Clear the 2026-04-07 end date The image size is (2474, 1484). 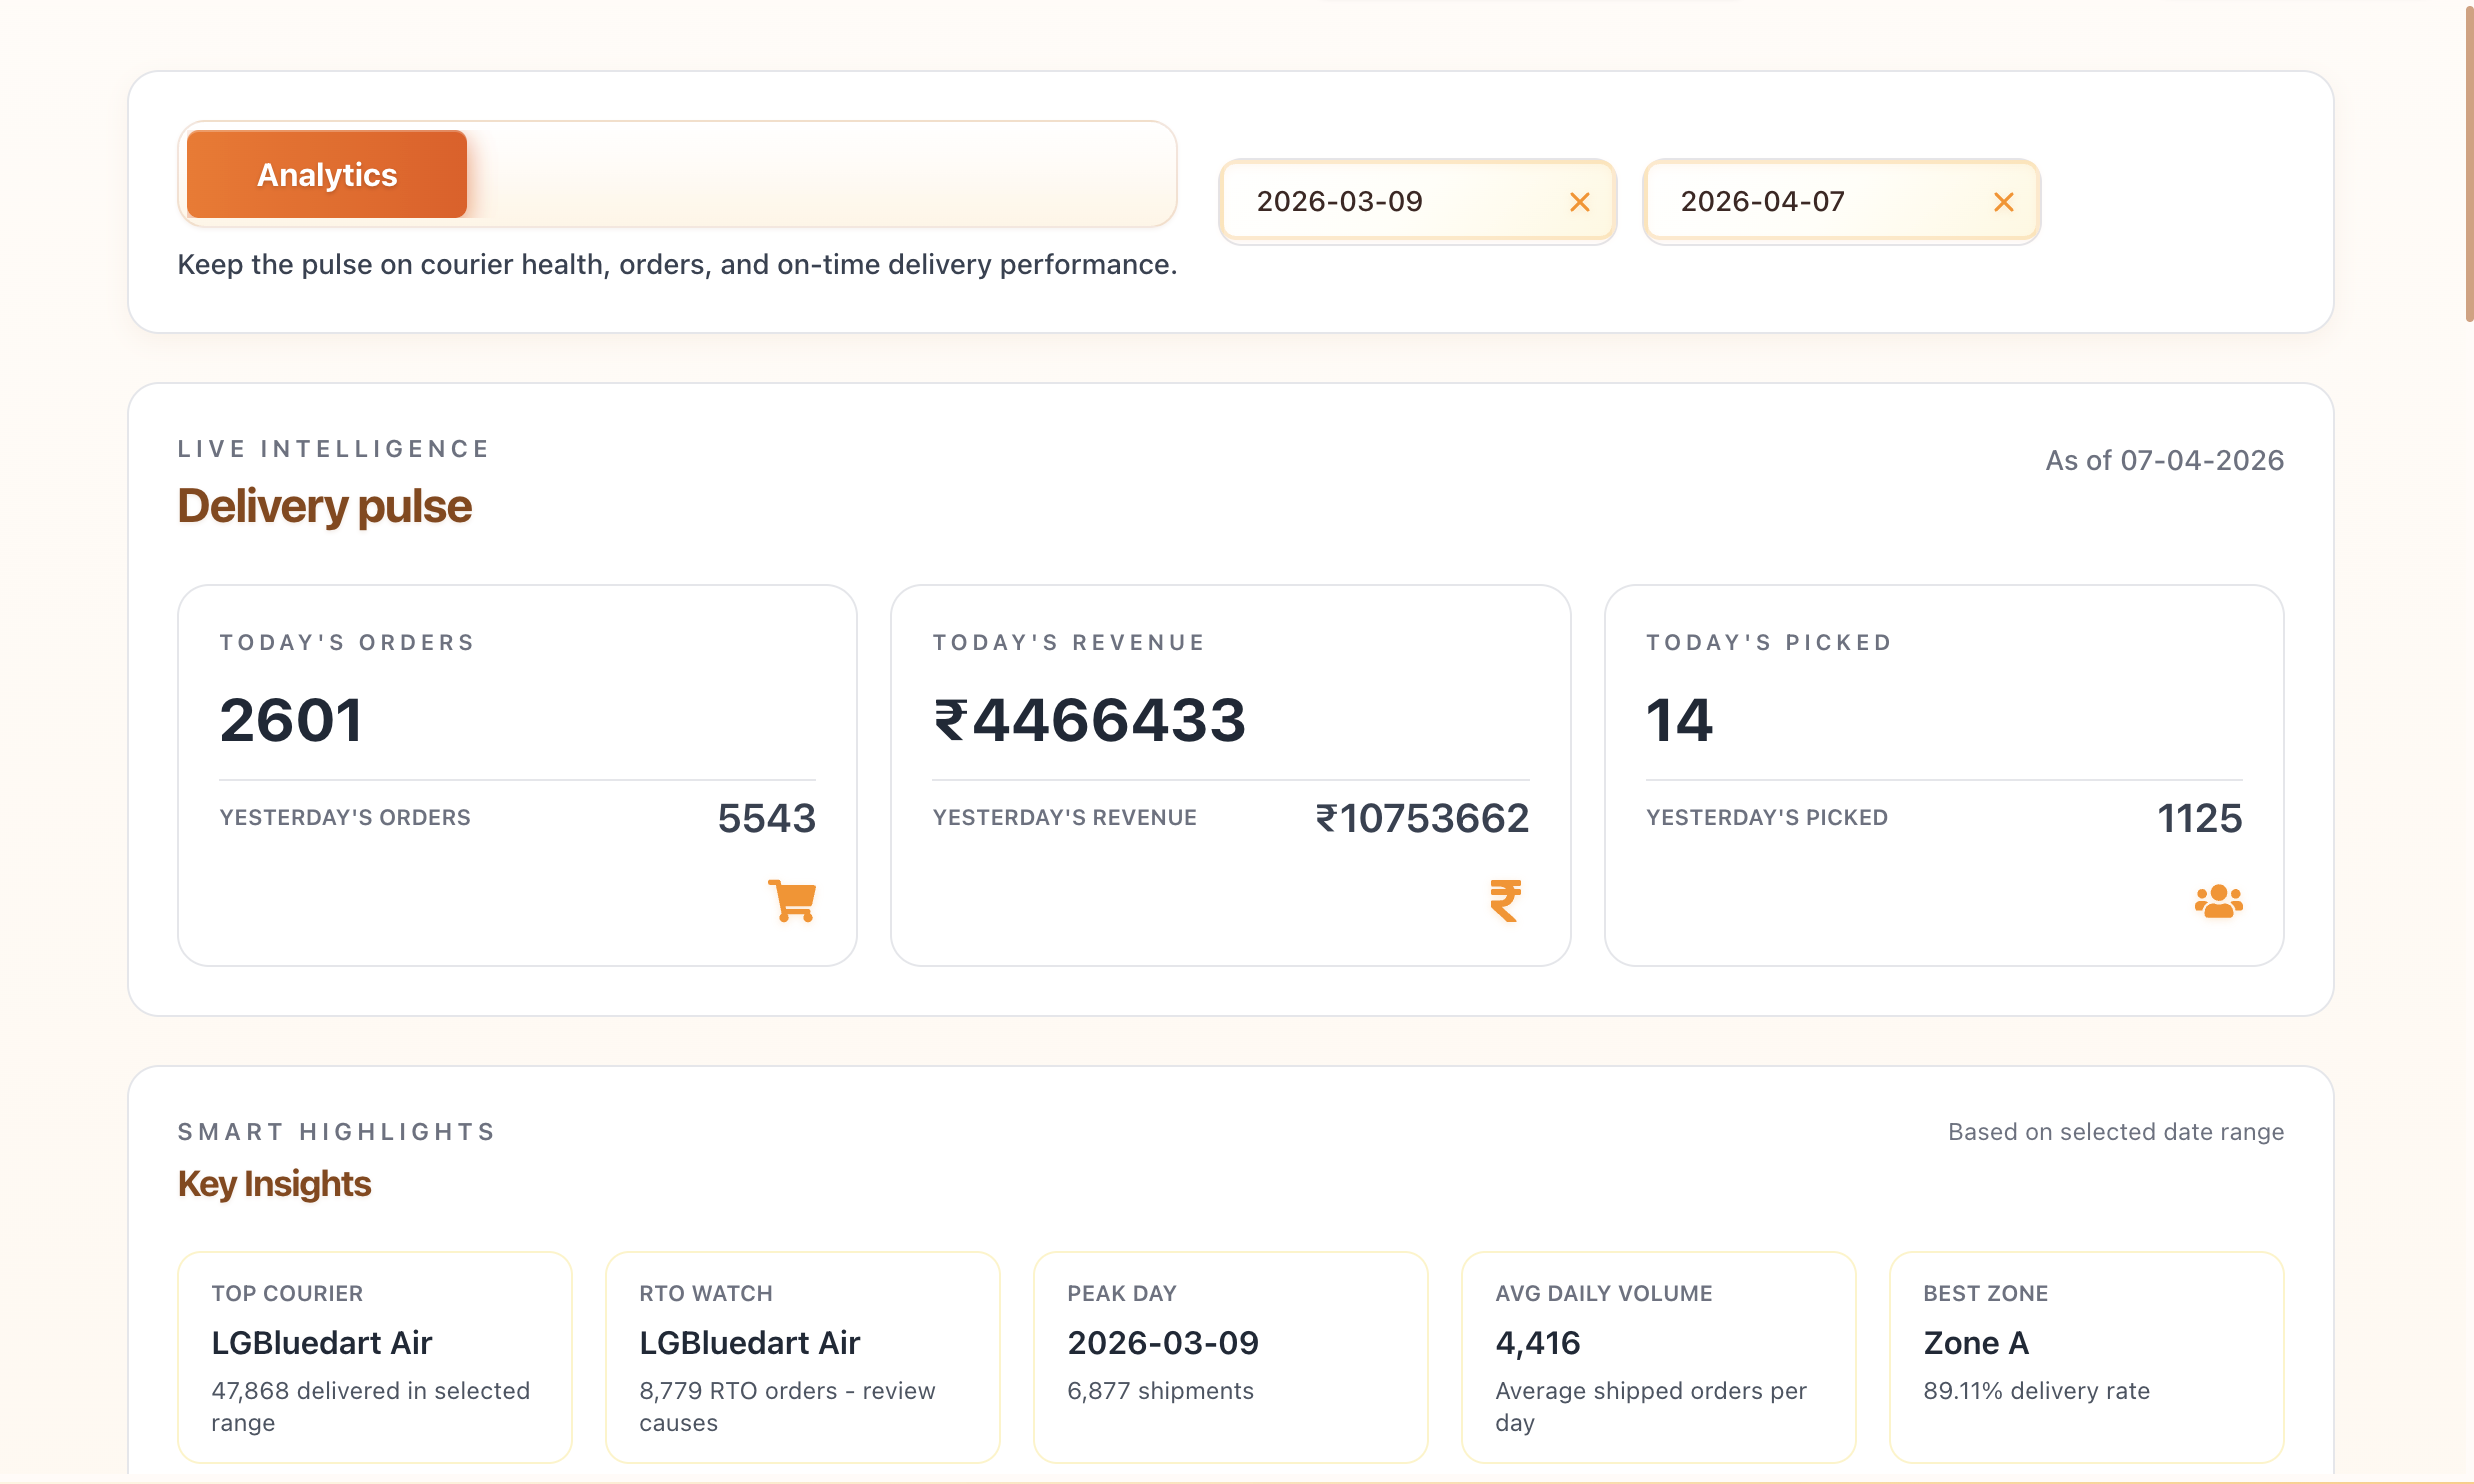2004,202
